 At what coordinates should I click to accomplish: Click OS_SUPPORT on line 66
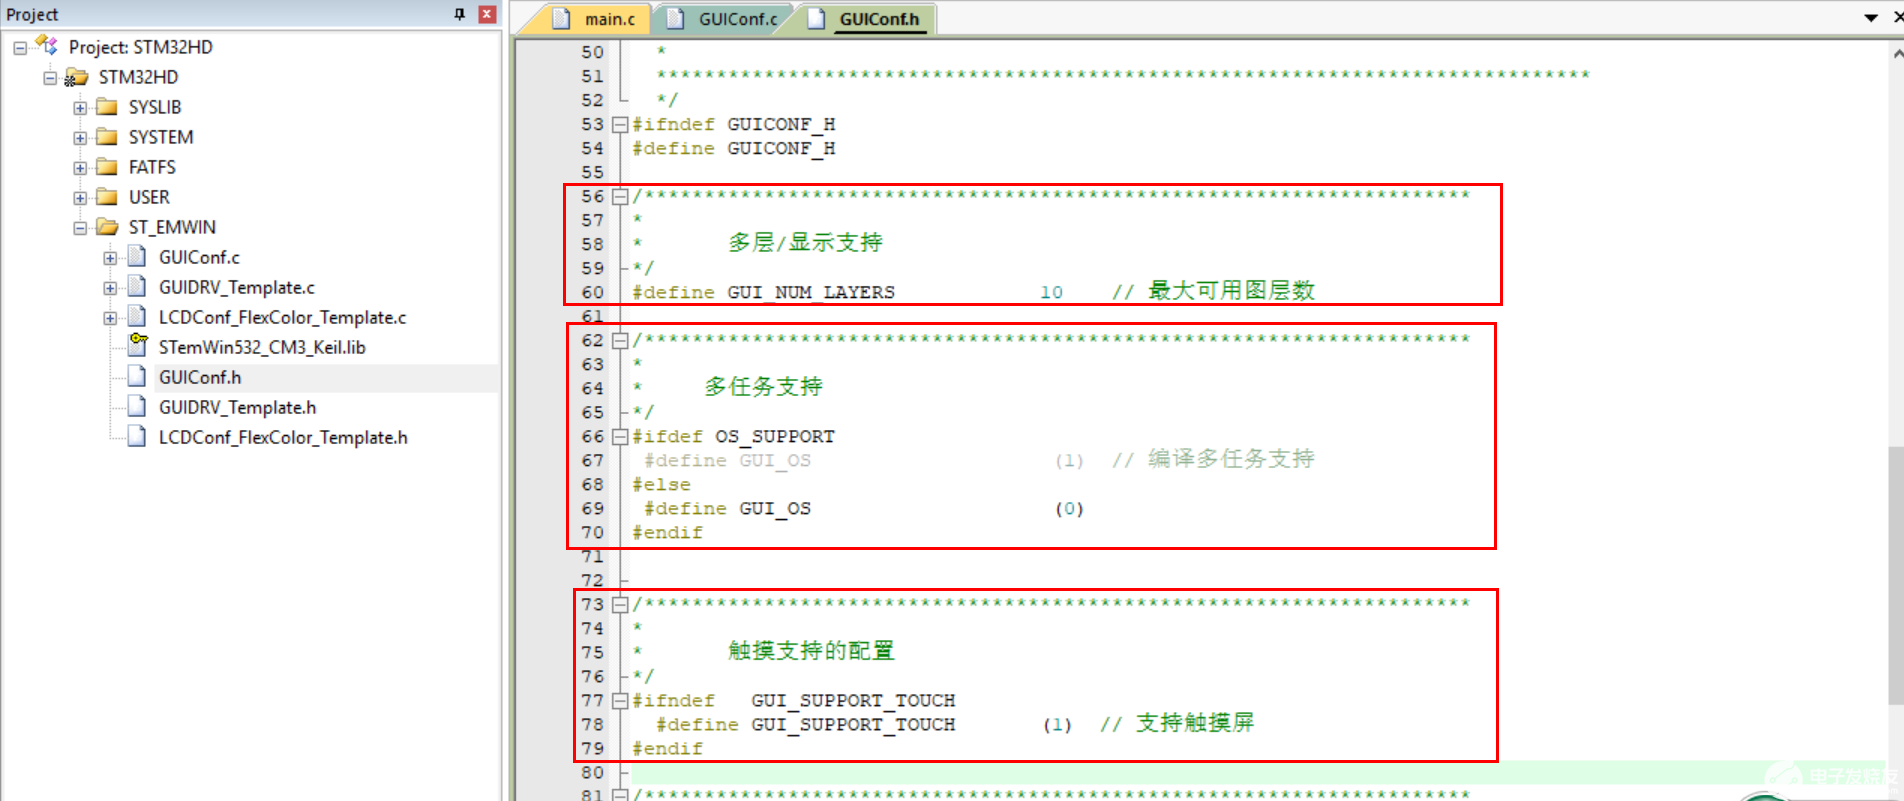pos(774,436)
